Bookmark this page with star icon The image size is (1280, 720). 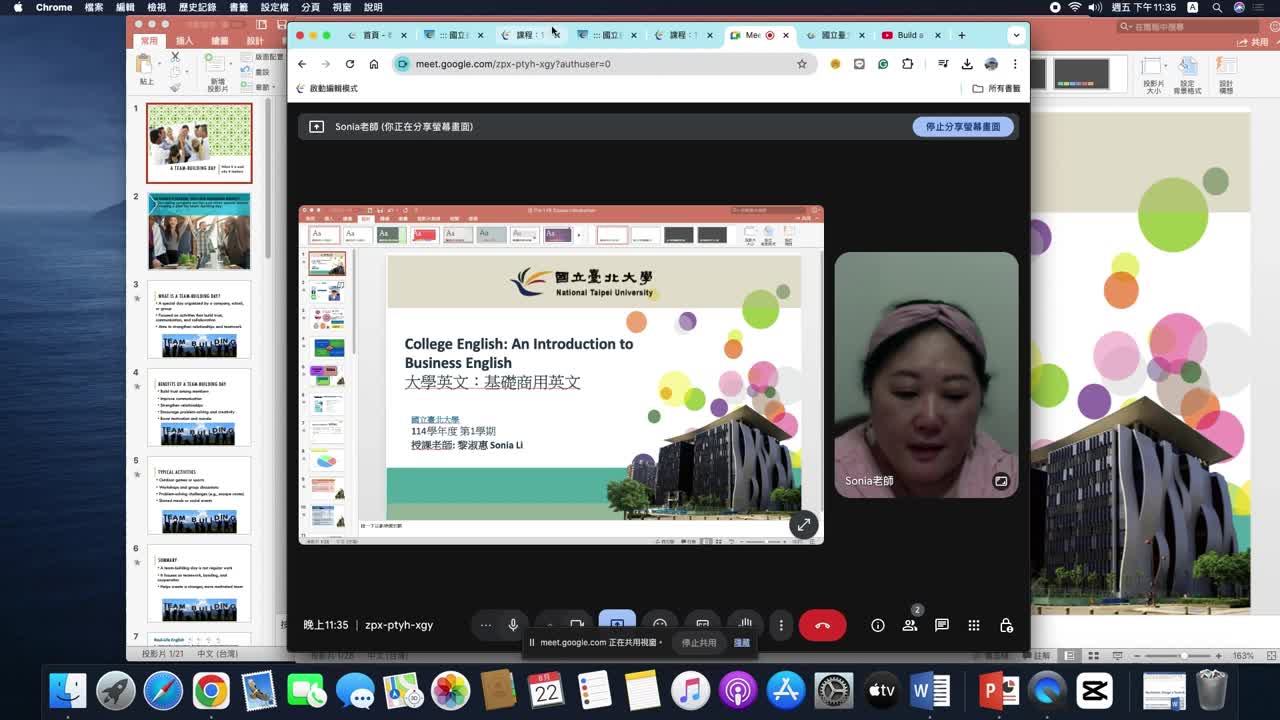[801, 64]
